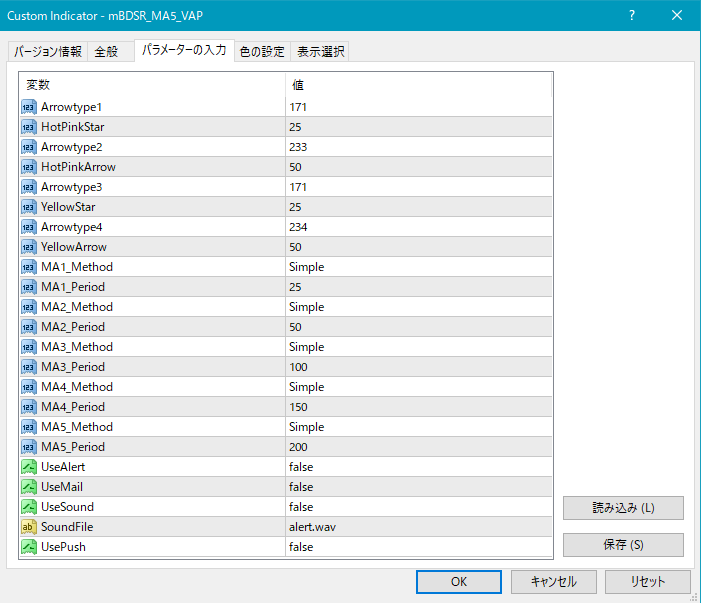The width and height of the screenshot is (701, 603).
Task: Select the MA2_Method value Simple
Action: (x=307, y=307)
